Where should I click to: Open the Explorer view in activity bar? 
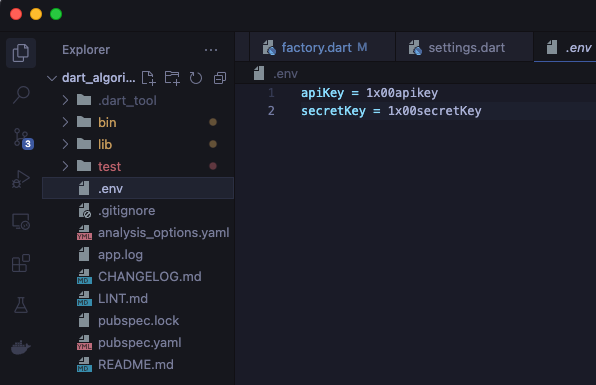[x=21, y=53]
